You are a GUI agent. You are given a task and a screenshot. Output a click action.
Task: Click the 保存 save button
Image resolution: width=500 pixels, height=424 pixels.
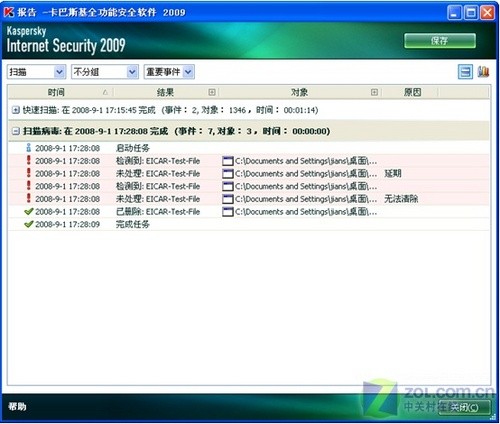(440, 41)
